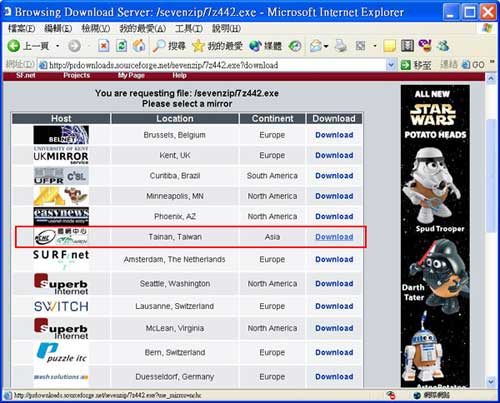Click the yellow note toolbar icon

389,46
